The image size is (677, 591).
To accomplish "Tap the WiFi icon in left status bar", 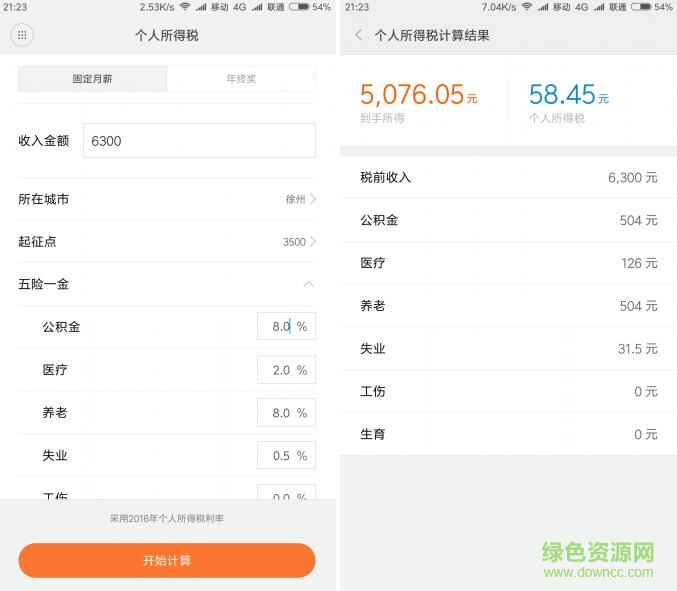I will pyautogui.click(x=184, y=7).
